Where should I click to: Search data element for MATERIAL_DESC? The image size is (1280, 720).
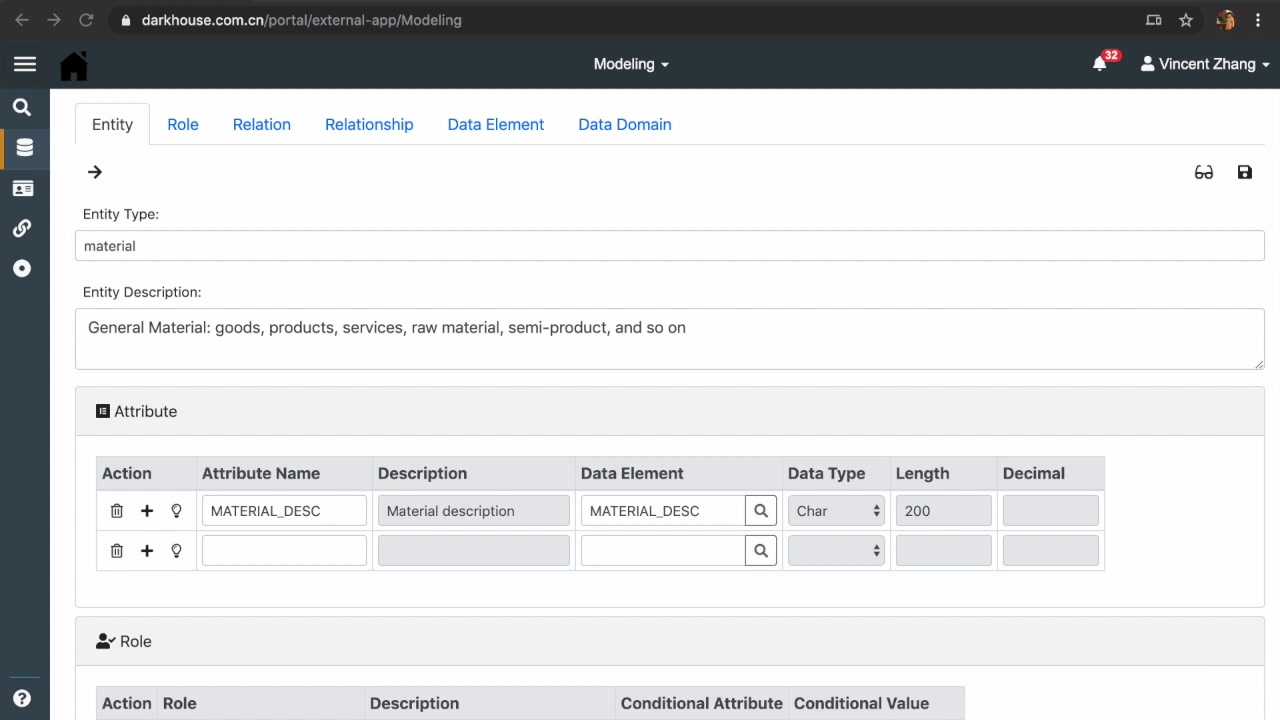click(761, 511)
